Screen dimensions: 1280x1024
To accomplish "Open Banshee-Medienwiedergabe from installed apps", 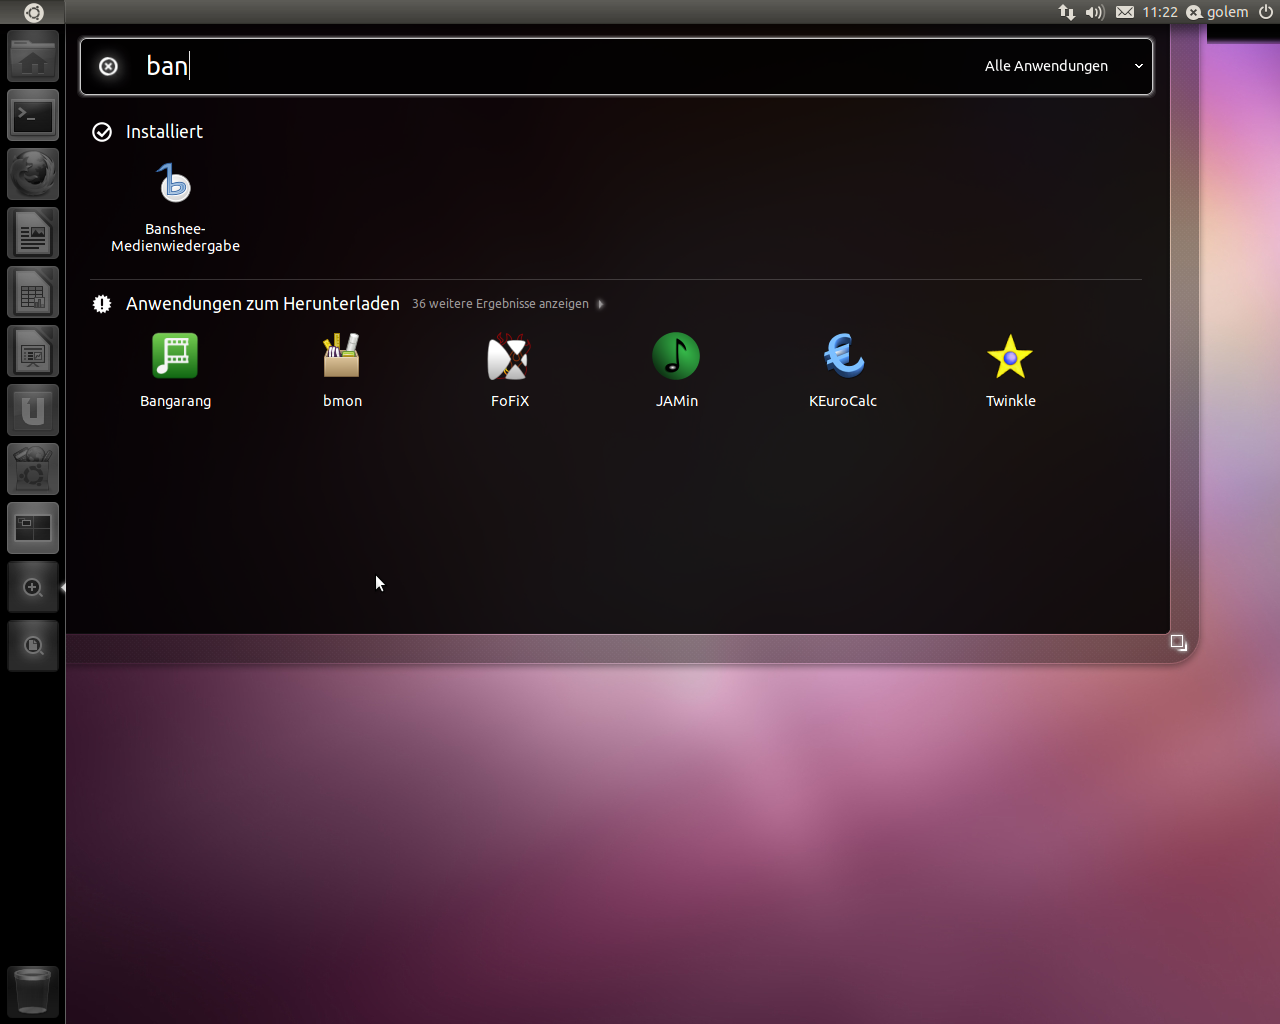I will pos(175,187).
